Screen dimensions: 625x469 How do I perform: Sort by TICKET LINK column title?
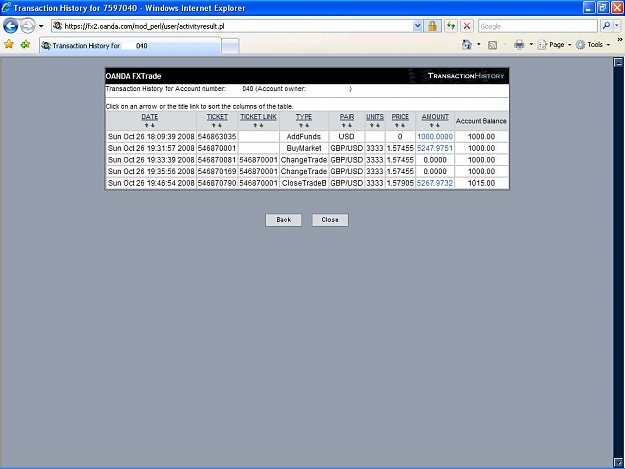[258, 117]
